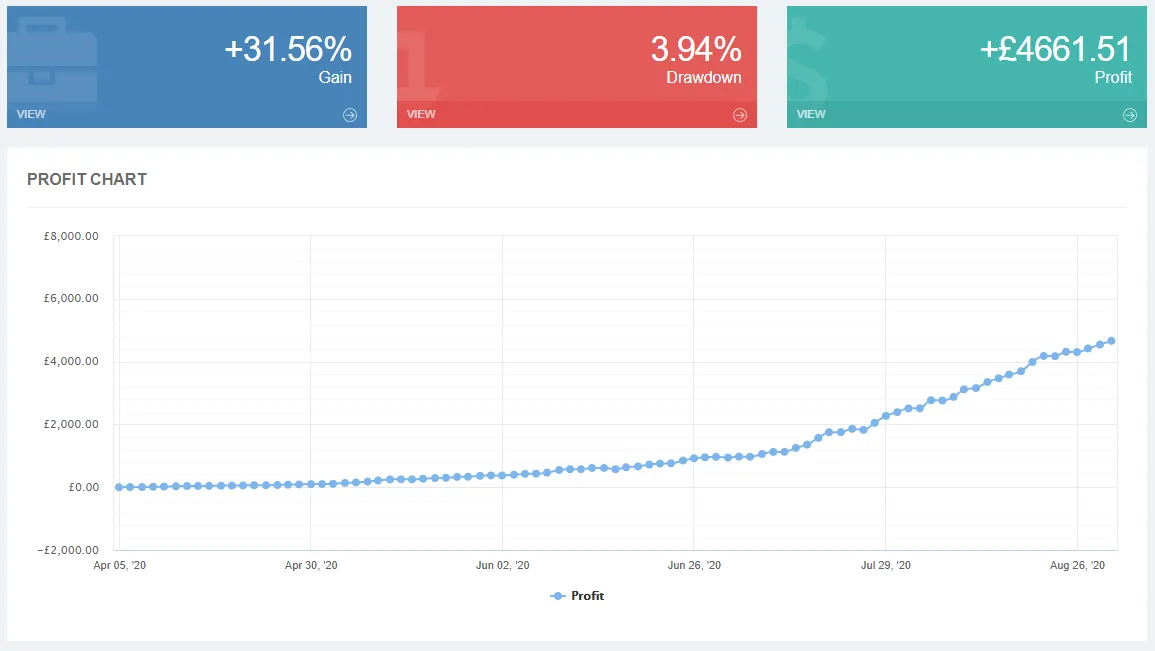Open VIEW link on Gain card

[31, 114]
